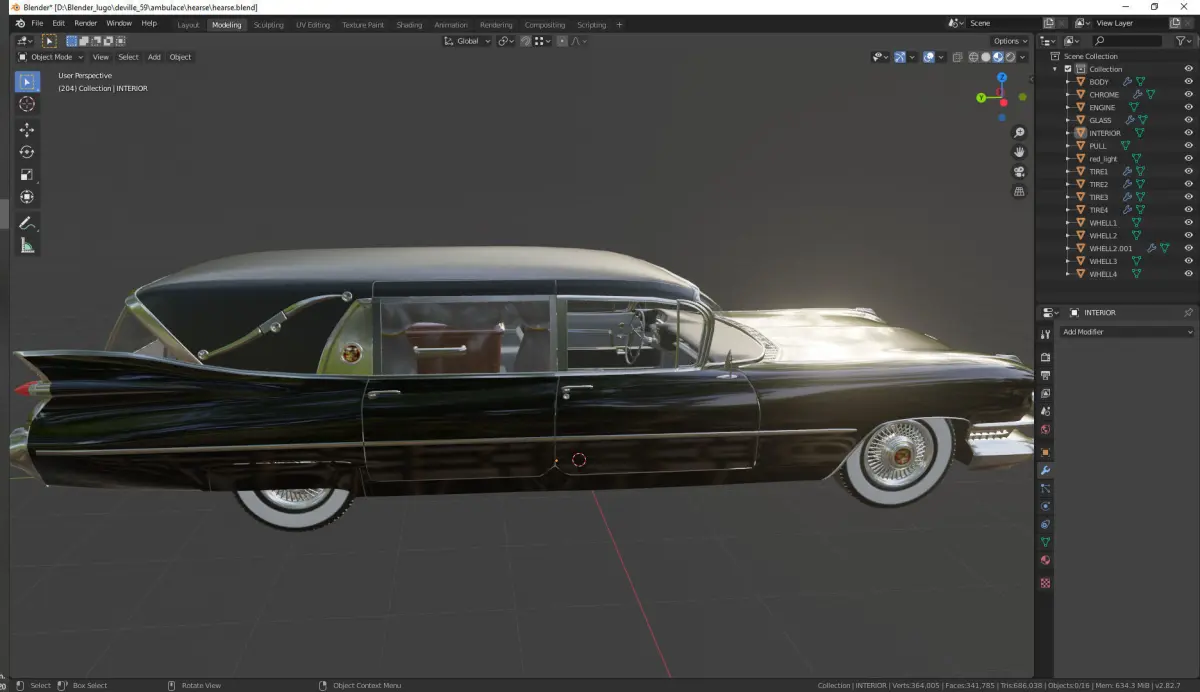
Task: Hide the BODY object in outliner
Action: (1188, 82)
